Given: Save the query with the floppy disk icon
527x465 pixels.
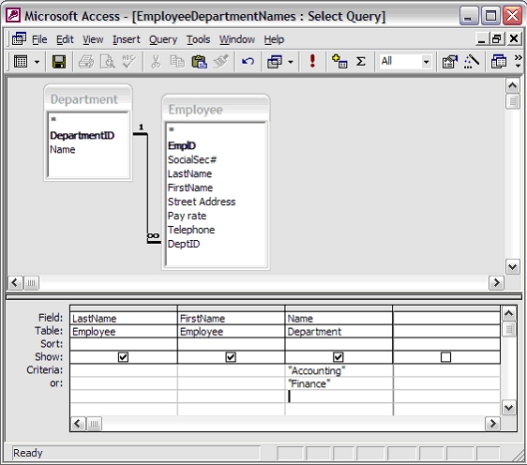Looking at the screenshot, I should (x=59, y=62).
